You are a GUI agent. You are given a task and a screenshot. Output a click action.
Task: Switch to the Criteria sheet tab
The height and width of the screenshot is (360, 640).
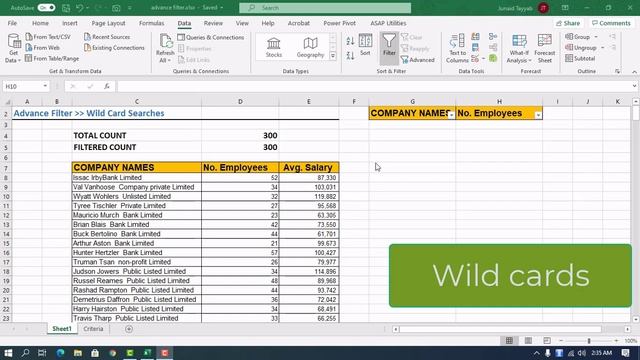click(x=93, y=329)
